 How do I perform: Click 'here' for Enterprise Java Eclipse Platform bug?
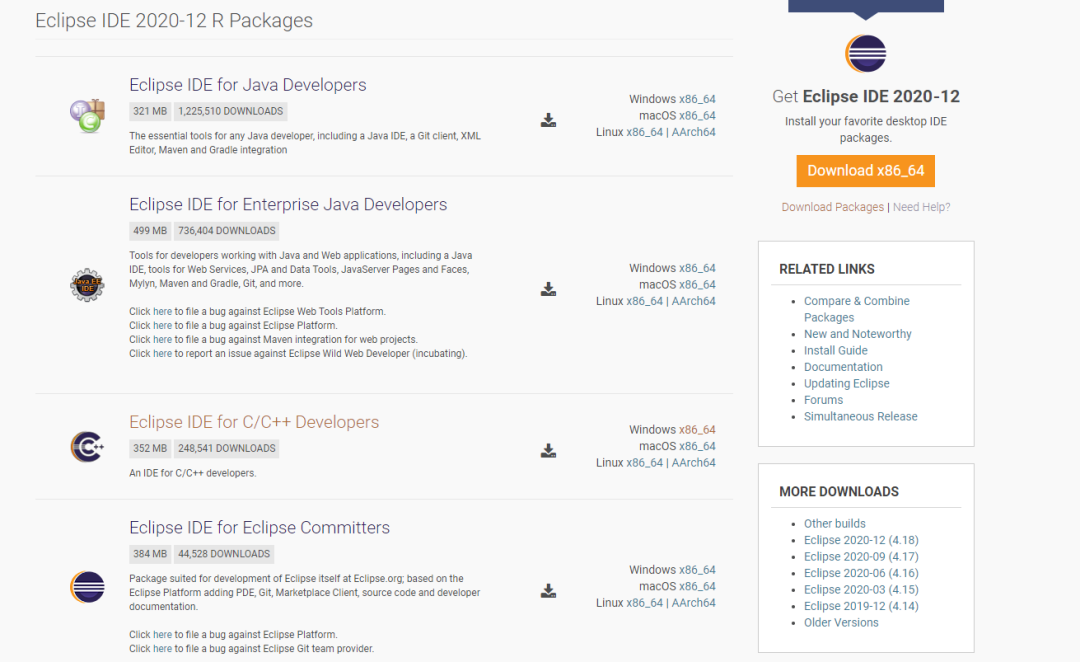point(163,325)
